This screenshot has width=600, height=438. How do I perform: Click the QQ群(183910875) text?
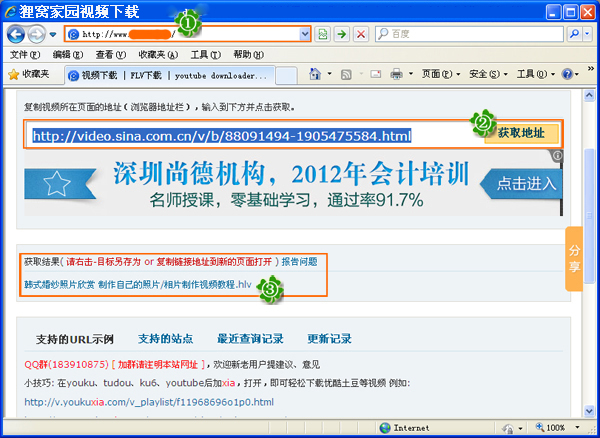(67, 365)
